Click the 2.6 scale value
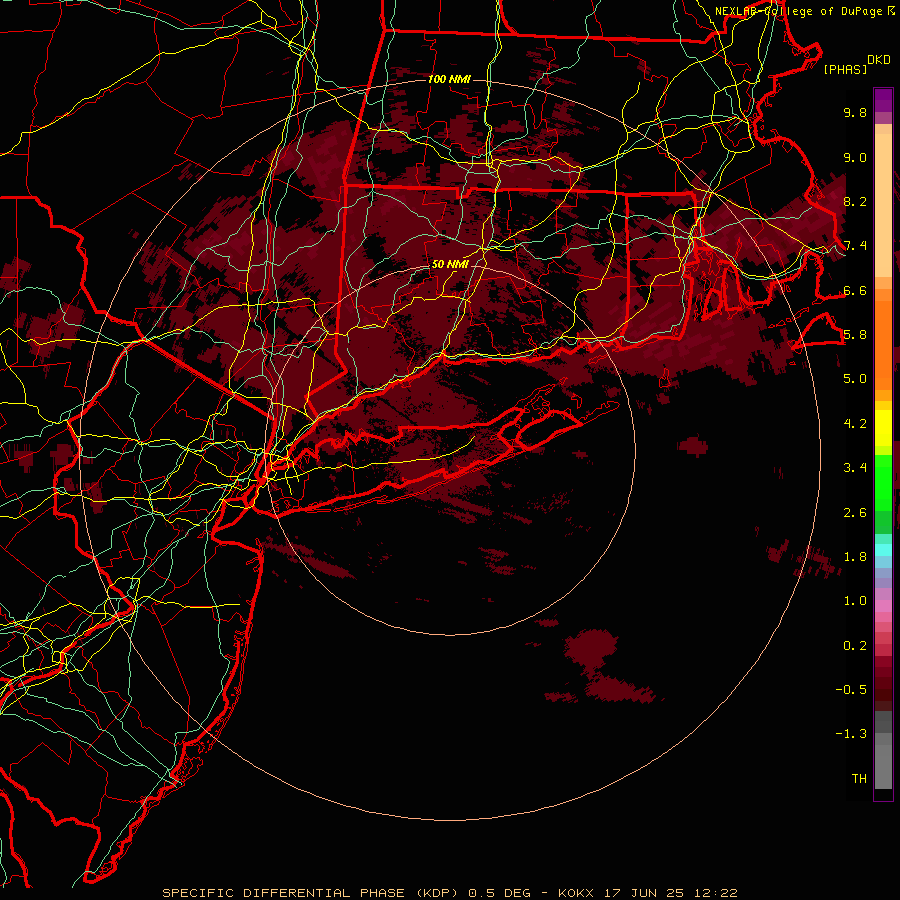This screenshot has height=900, width=900. click(x=855, y=513)
